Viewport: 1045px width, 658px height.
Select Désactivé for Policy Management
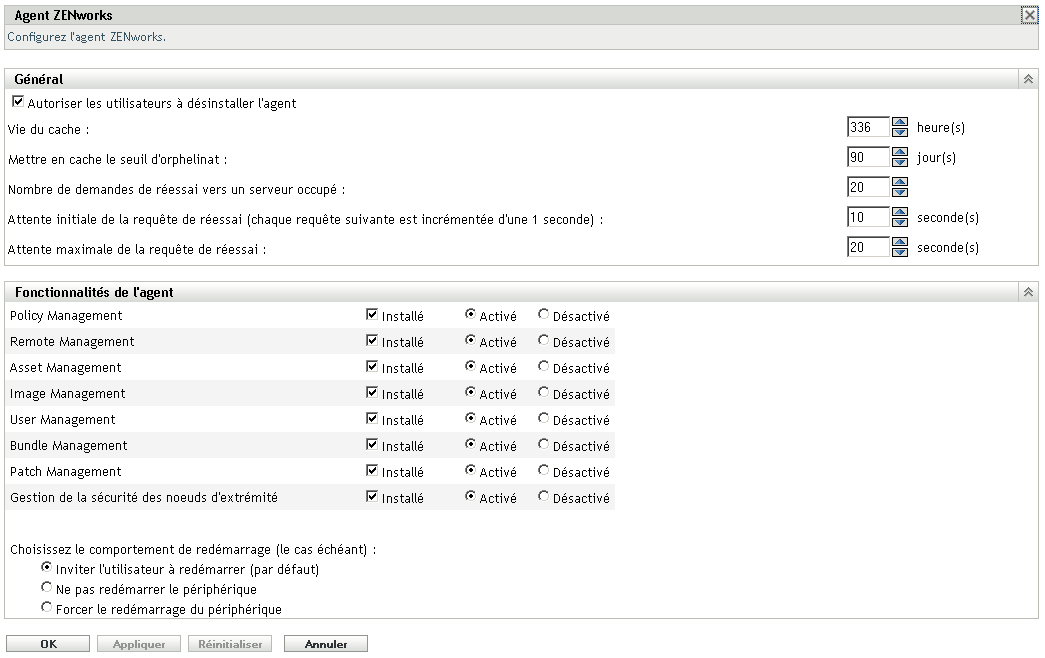[543, 315]
